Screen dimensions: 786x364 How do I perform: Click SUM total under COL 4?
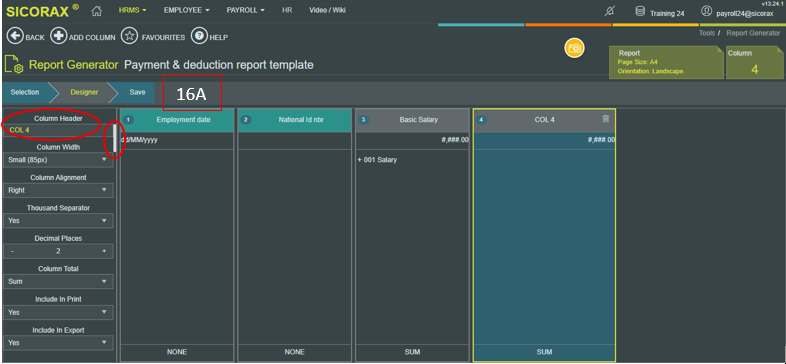pos(544,352)
